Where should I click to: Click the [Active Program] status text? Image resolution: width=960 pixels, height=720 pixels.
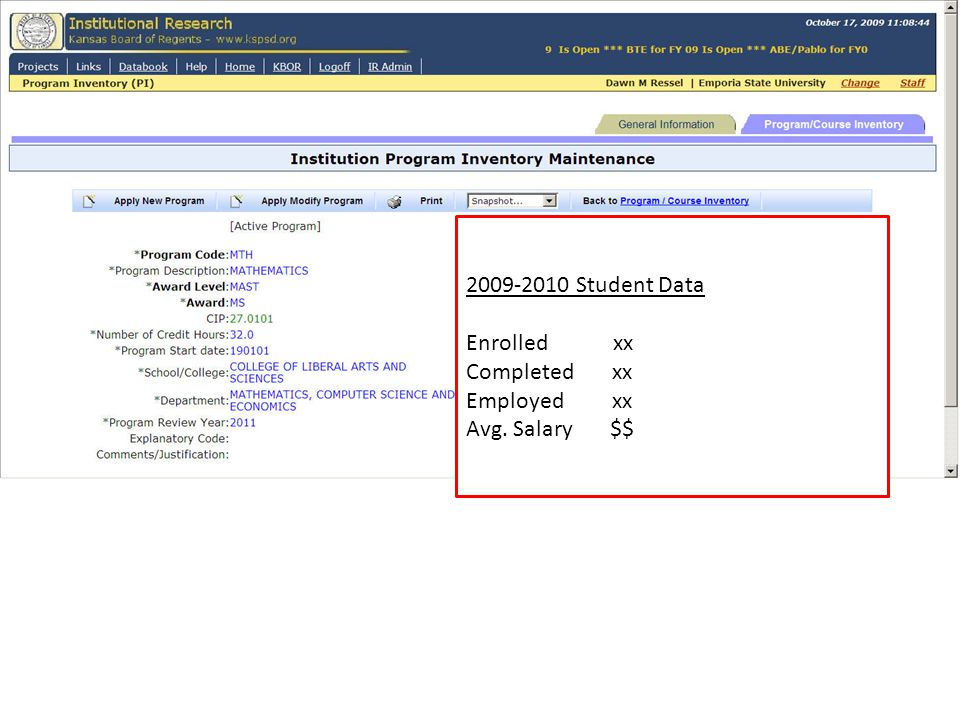pyautogui.click(x=275, y=226)
